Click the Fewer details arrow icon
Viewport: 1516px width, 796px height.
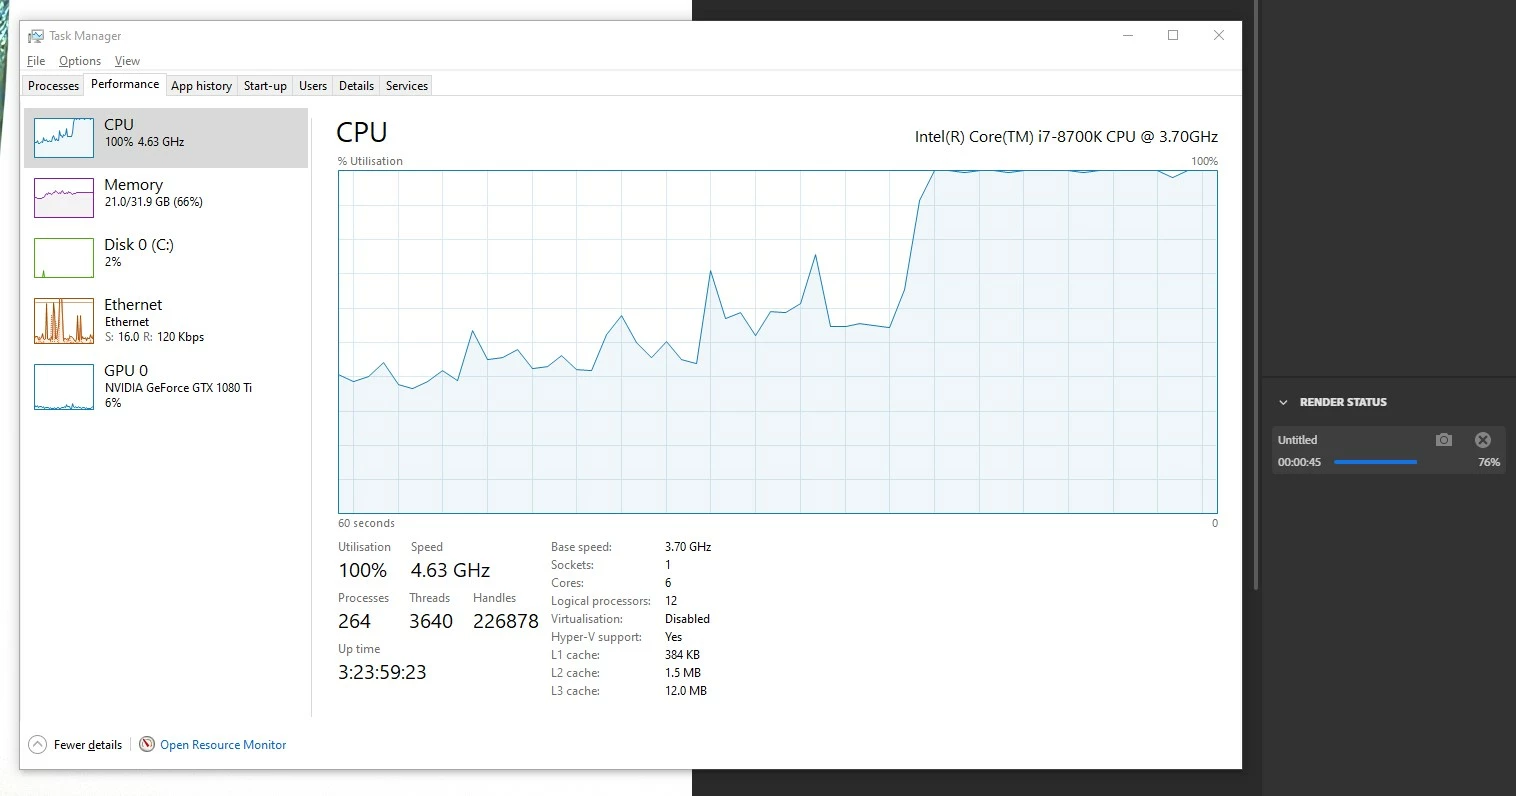tap(38, 744)
